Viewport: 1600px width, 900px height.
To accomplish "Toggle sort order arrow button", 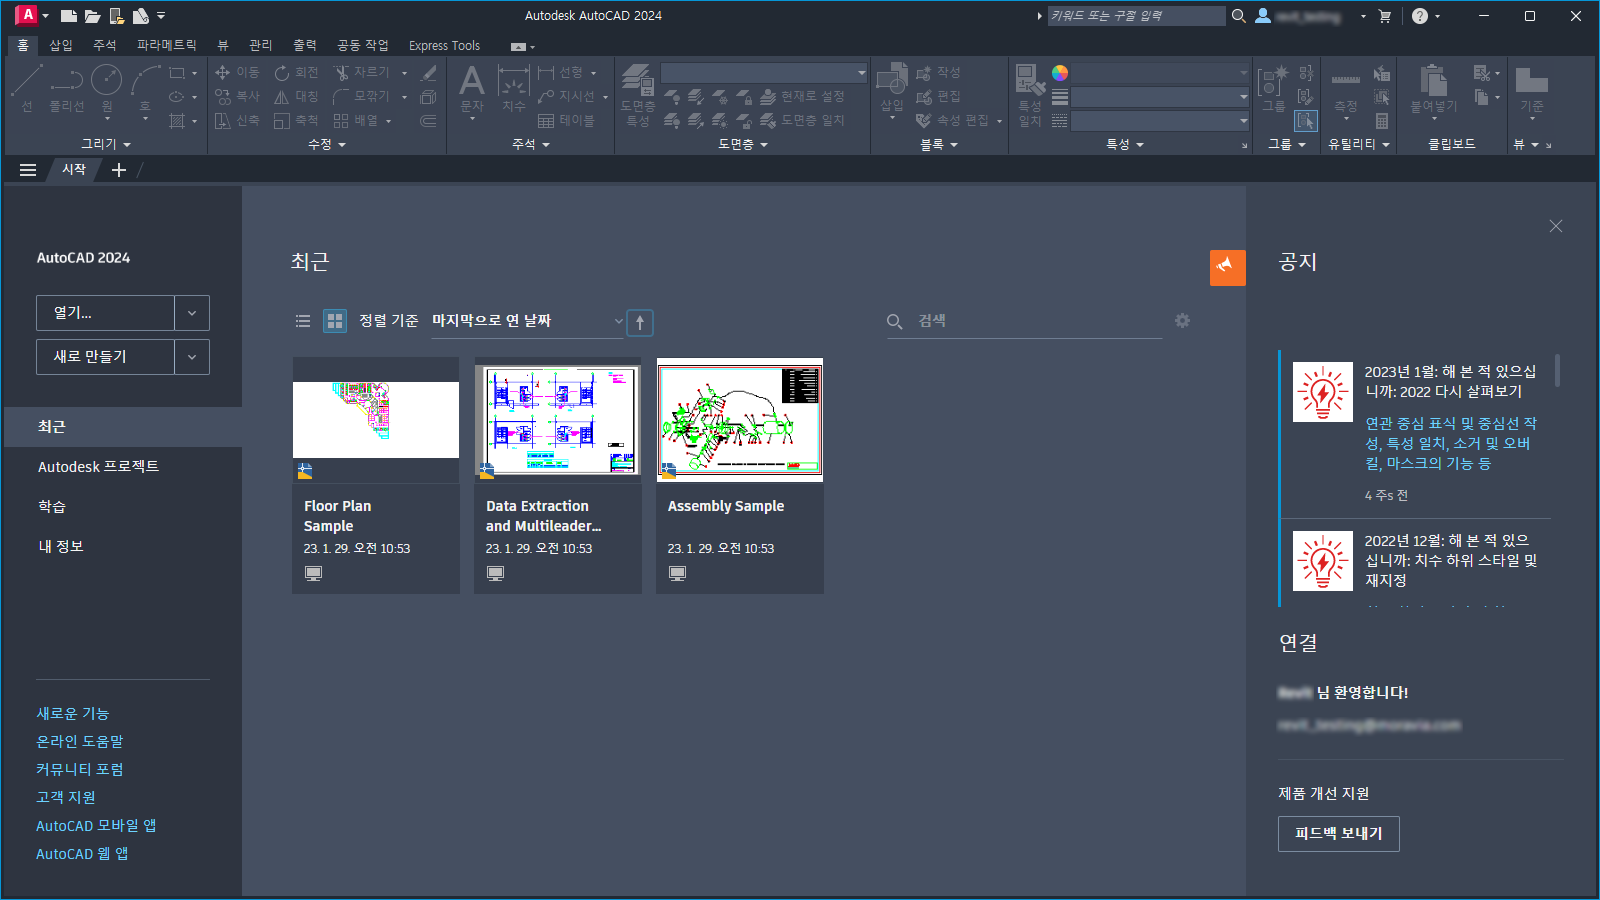I will click(x=640, y=322).
